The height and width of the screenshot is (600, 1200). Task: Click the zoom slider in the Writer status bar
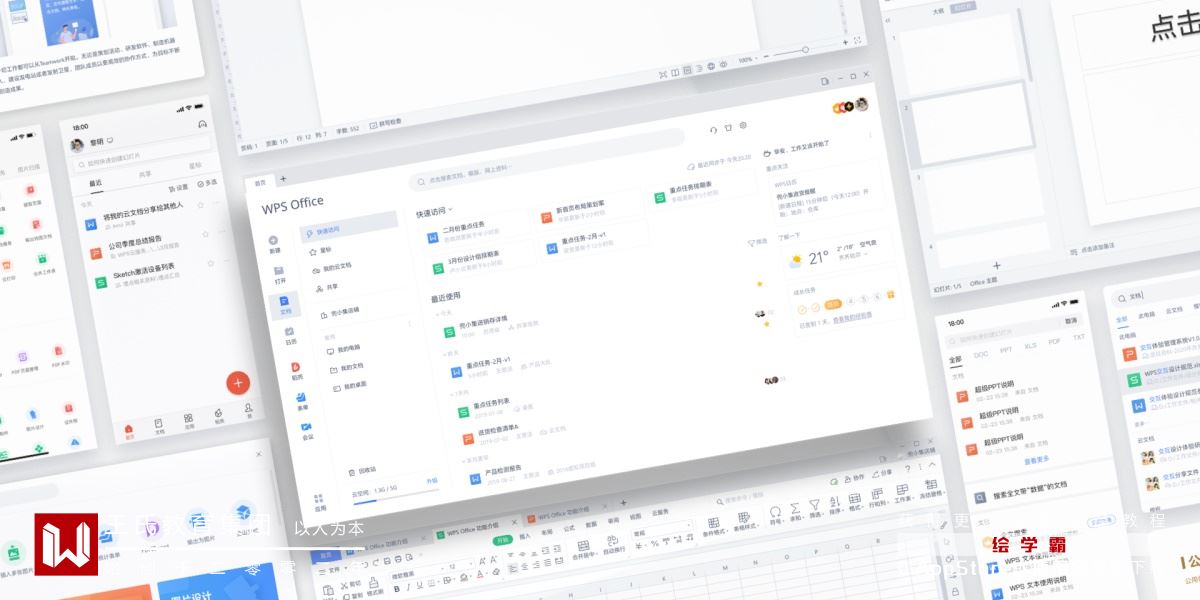point(805,49)
